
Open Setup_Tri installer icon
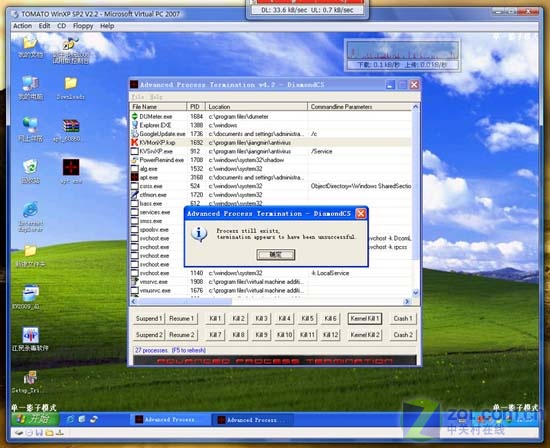(x=31, y=378)
